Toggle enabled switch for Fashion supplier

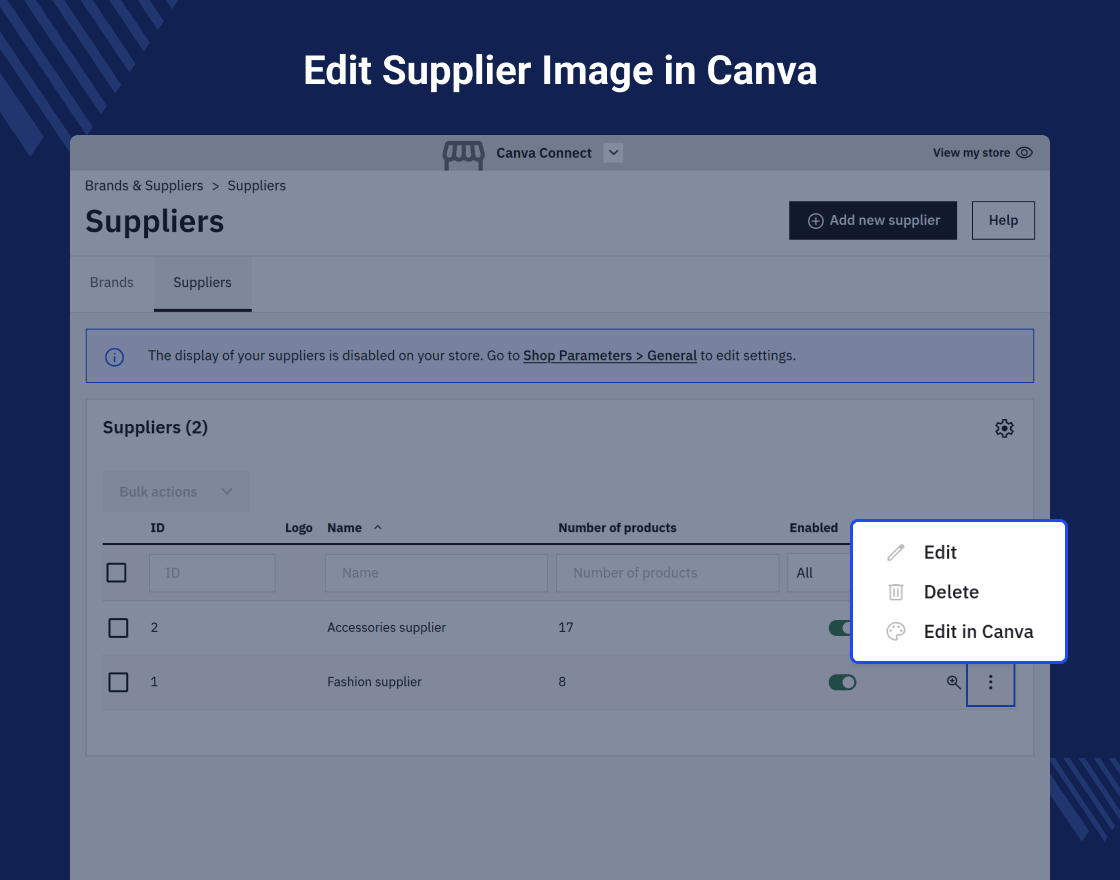[842, 682]
